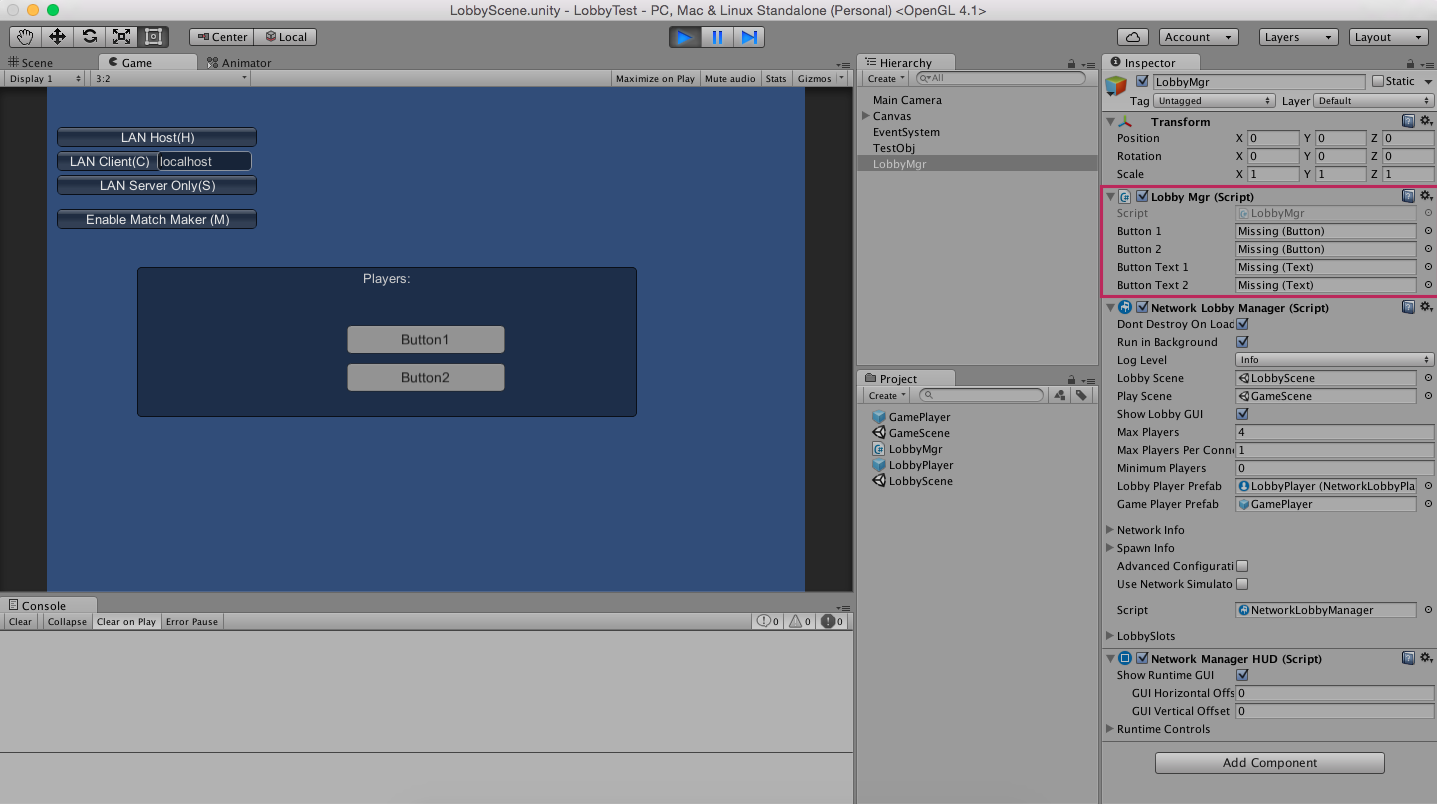Screen dimensions: 1437x804
Task: Disable the Lobby Mgr script checkbox
Action: coord(1142,197)
